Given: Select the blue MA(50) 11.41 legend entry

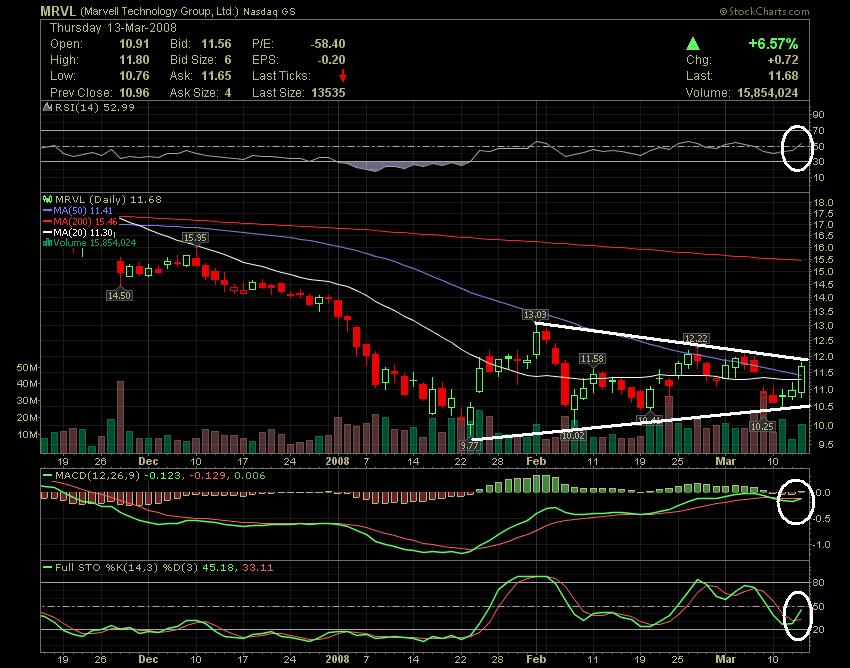Looking at the screenshot, I should coord(78,210).
